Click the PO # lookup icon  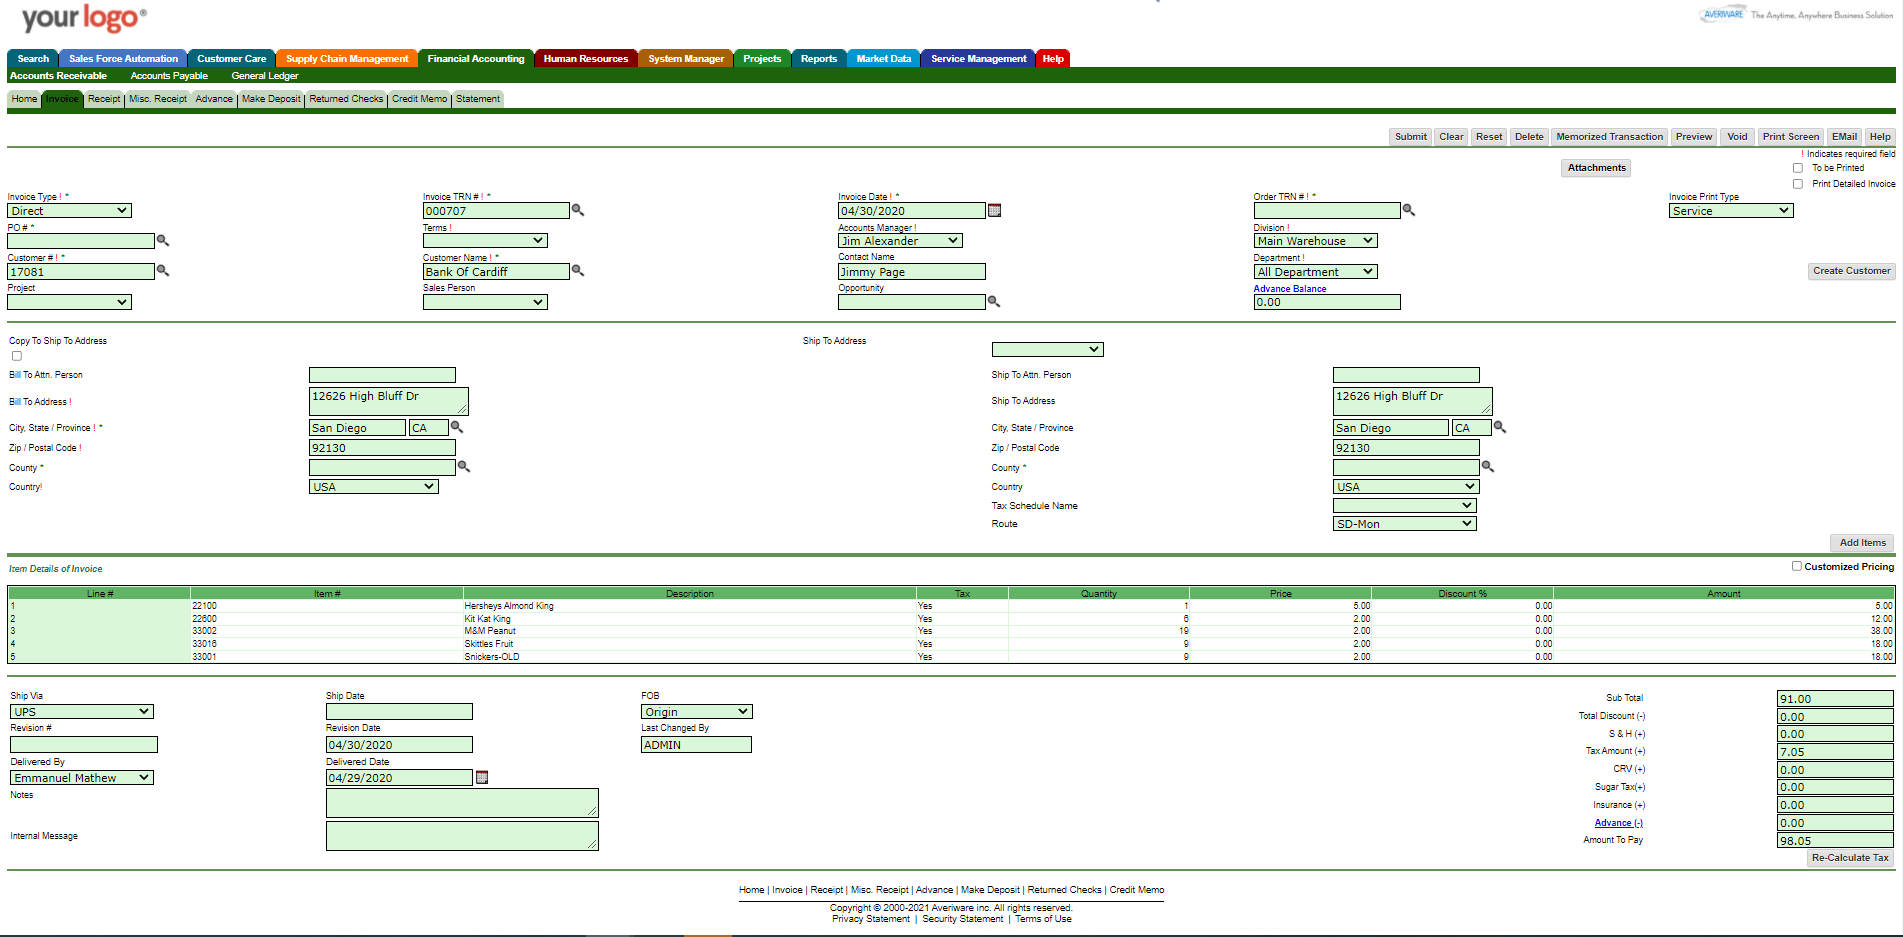click(163, 241)
